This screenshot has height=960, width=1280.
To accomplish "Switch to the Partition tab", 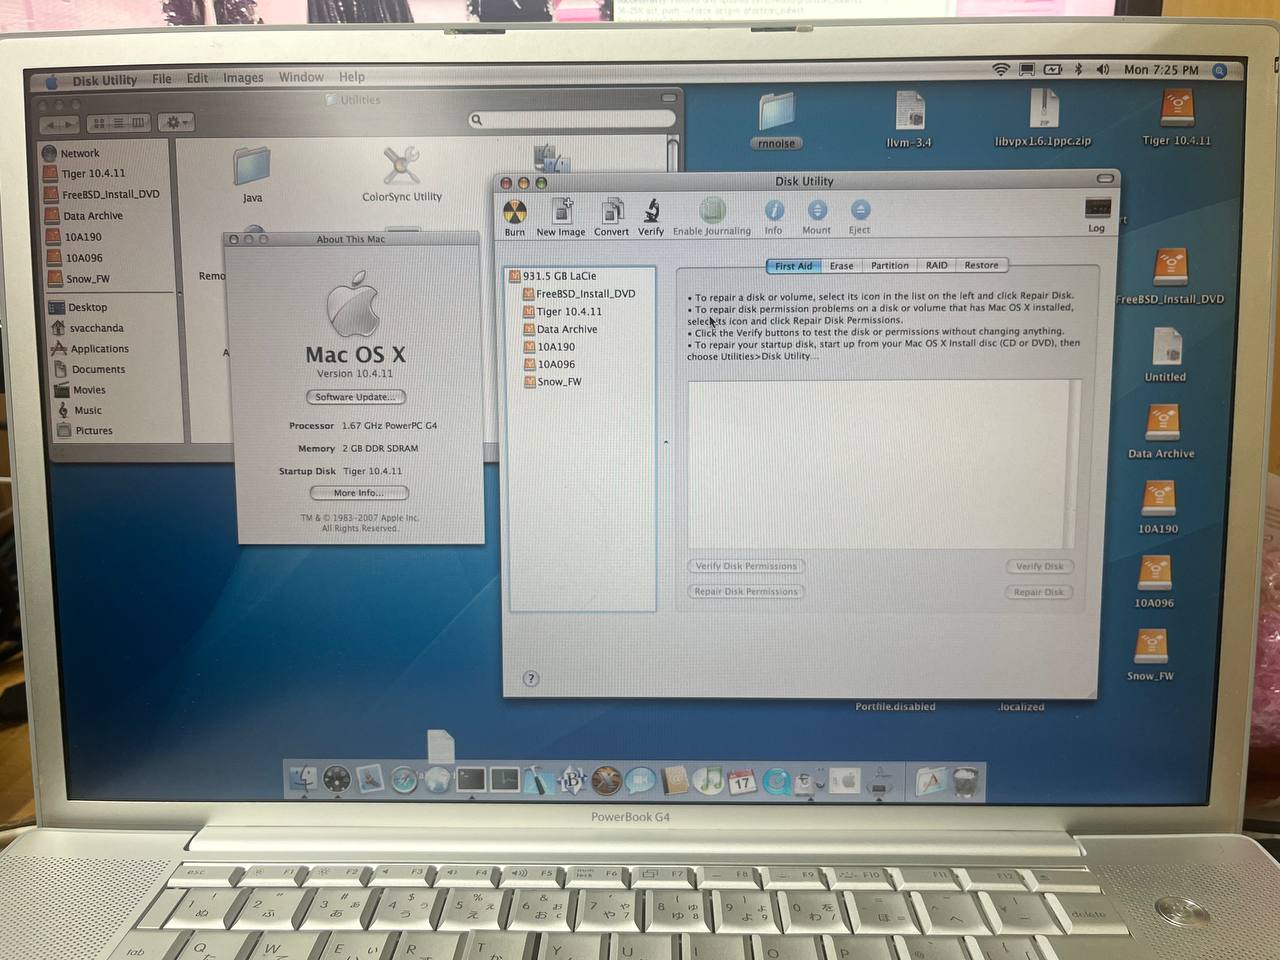I will 890,266.
